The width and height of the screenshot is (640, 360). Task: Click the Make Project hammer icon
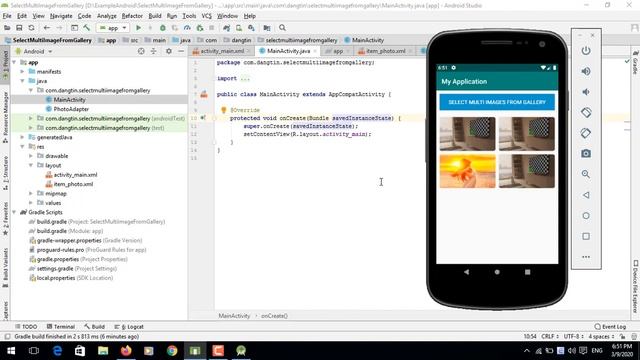point(87,28)
